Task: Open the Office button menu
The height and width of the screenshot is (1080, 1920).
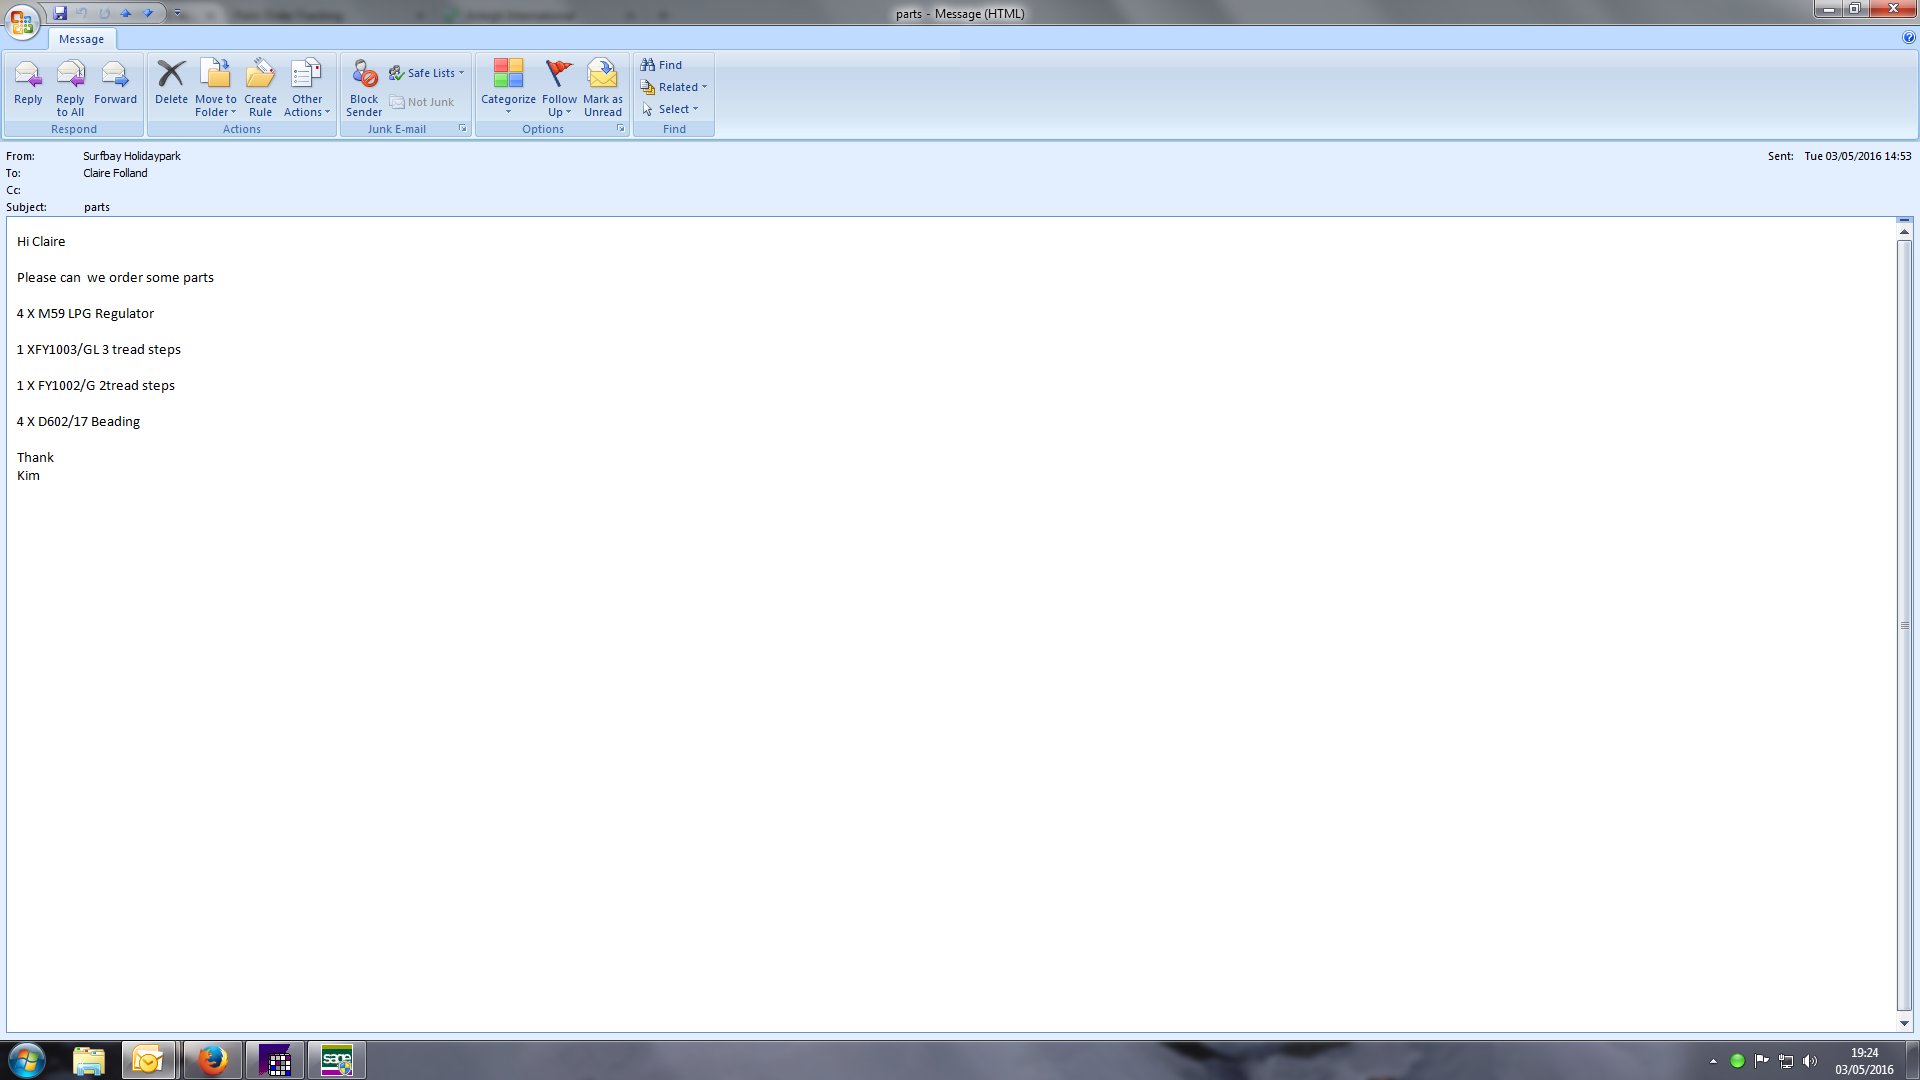Action: (22, 20)
